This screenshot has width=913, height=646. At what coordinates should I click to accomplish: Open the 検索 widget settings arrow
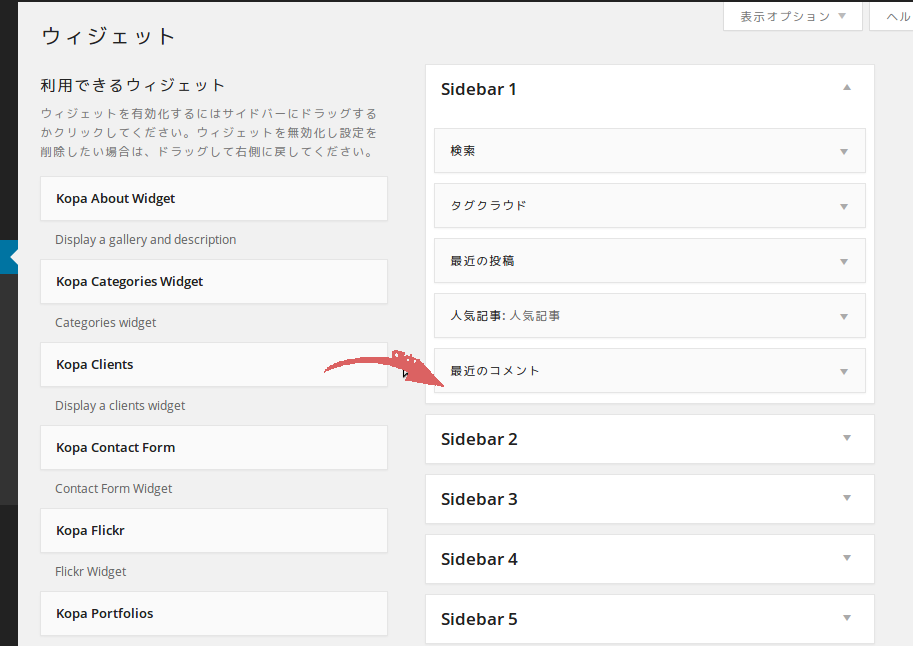pos(844,152)
